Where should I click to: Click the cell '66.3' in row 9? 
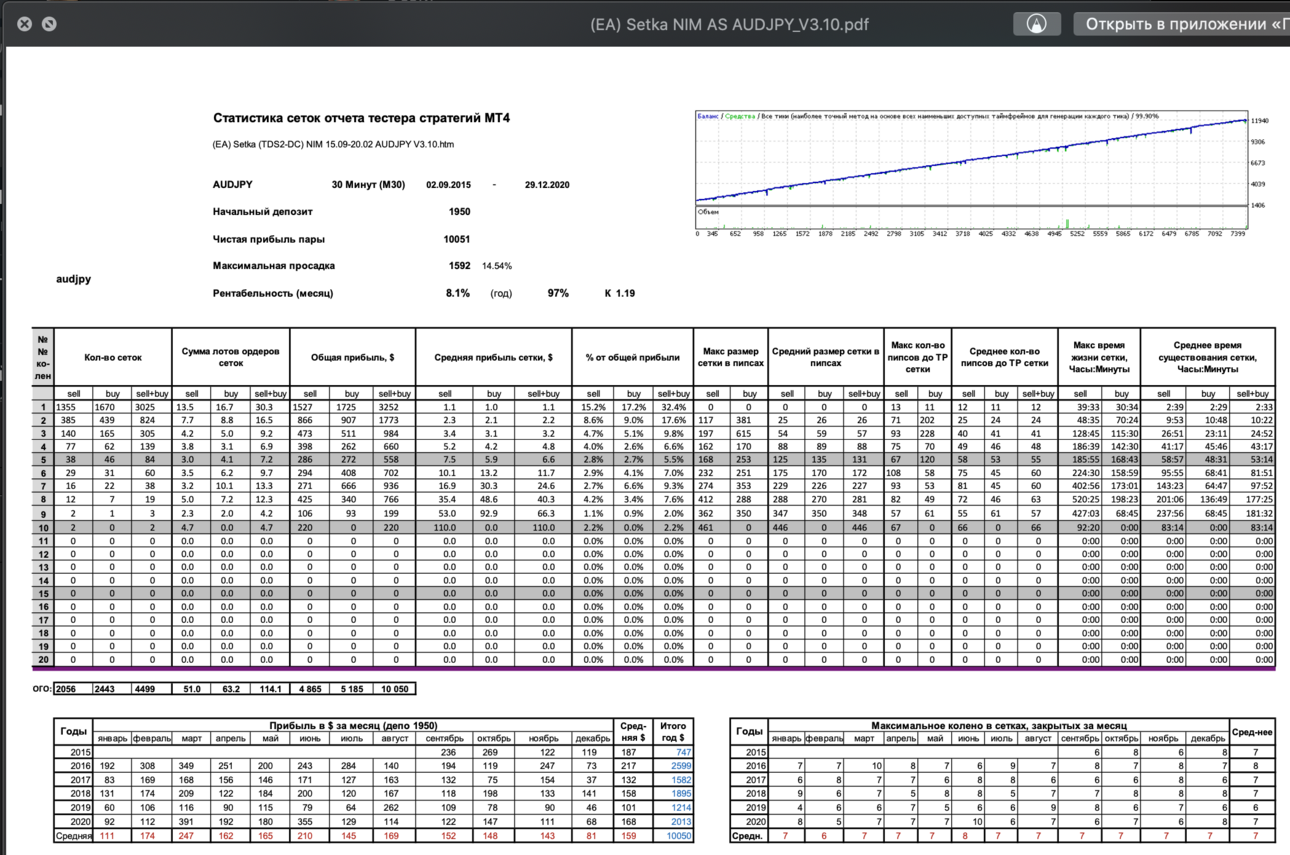click(x=545, y=514)
